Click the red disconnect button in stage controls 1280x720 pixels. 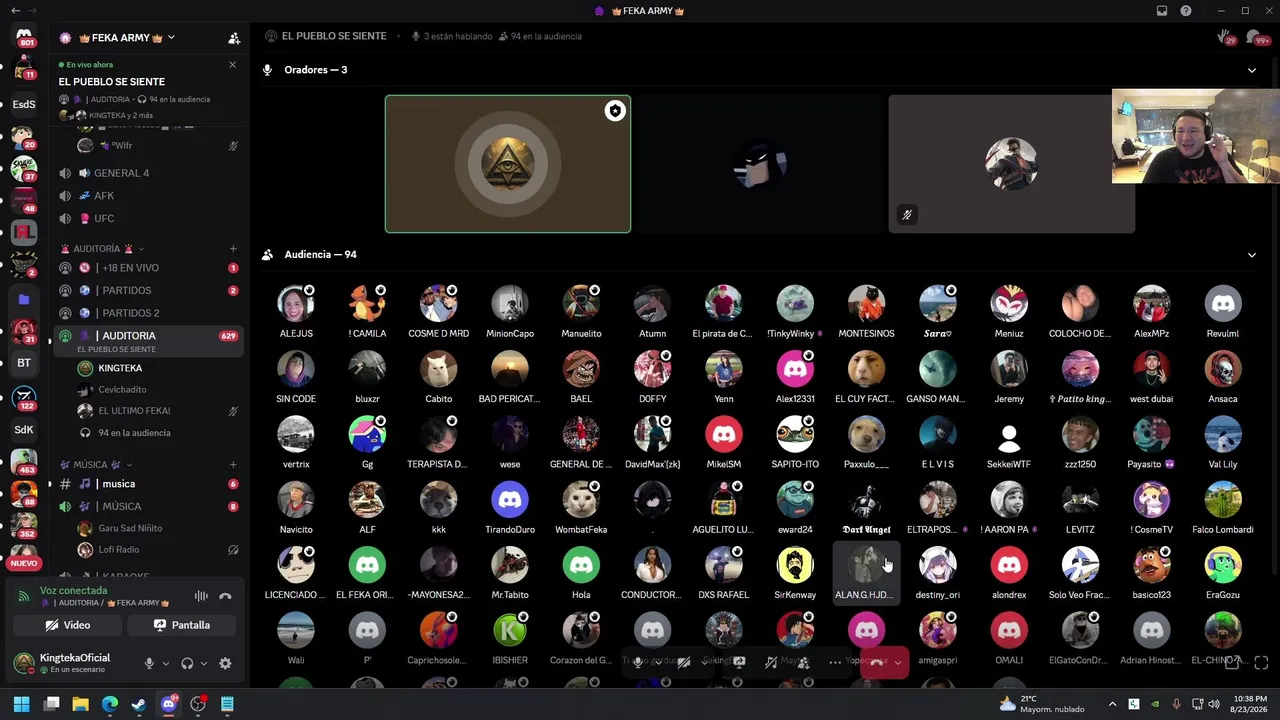(x=876, y=661)
